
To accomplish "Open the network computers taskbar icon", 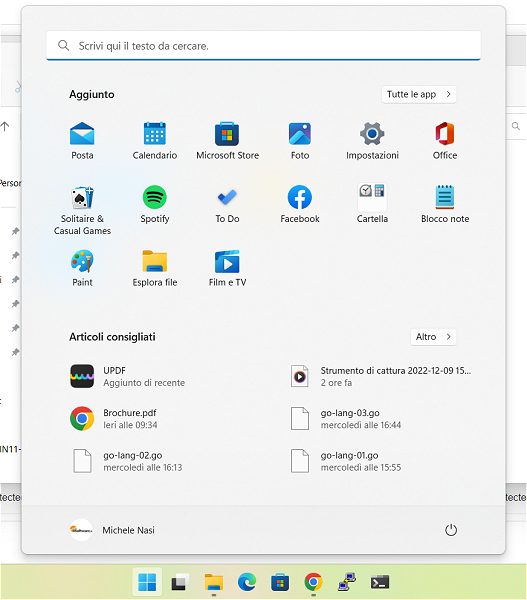I will (347, 582).
